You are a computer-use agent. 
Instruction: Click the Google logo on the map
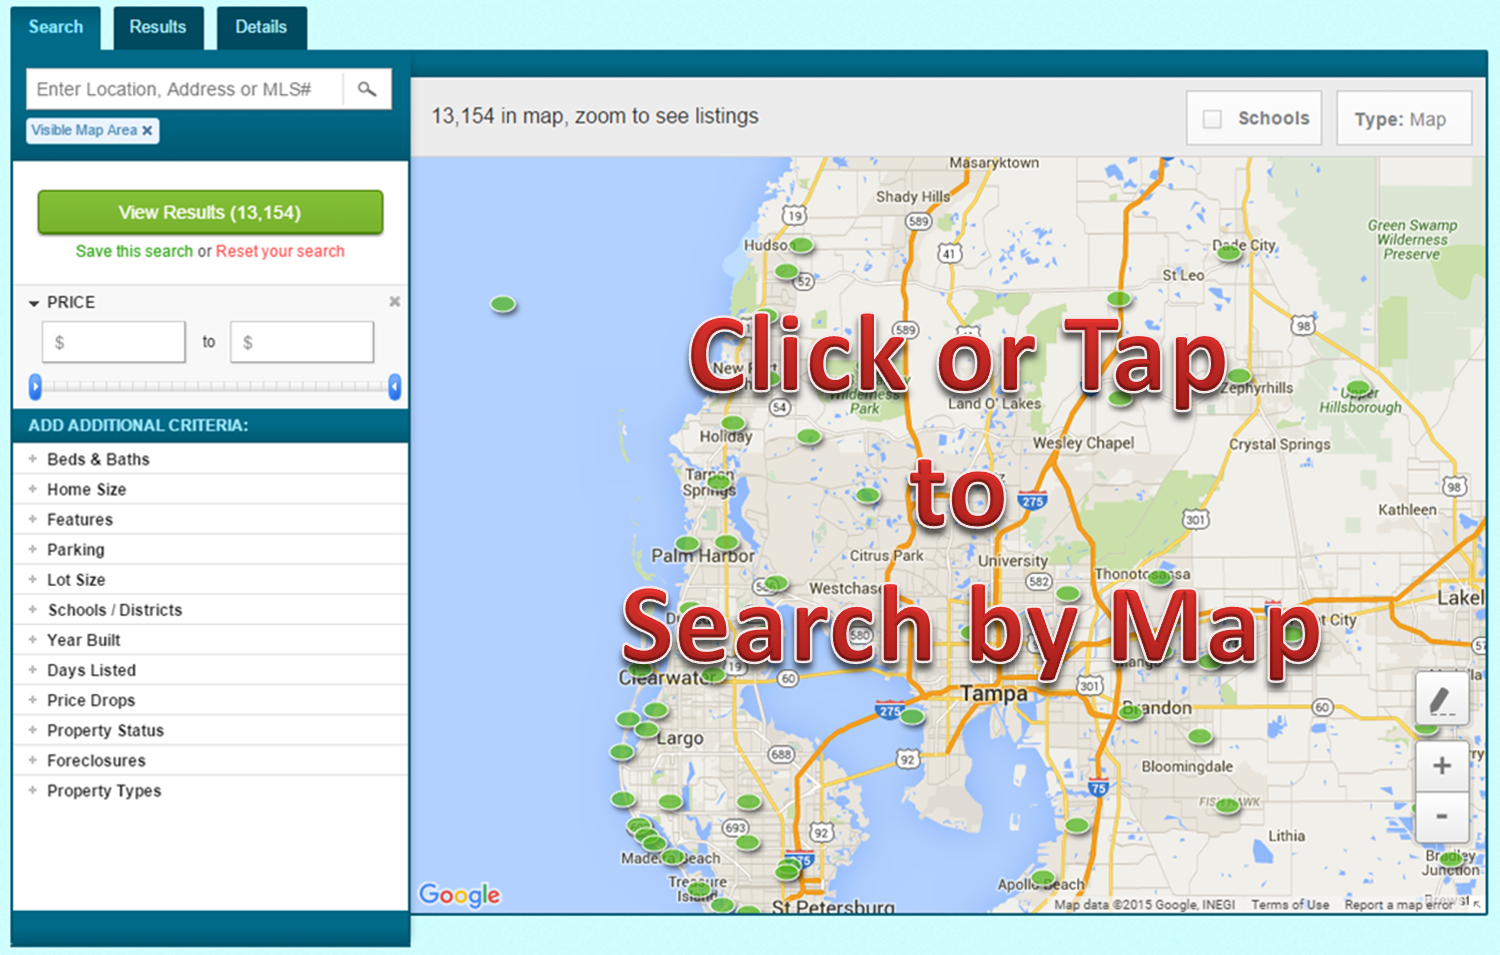click(459, 894)
